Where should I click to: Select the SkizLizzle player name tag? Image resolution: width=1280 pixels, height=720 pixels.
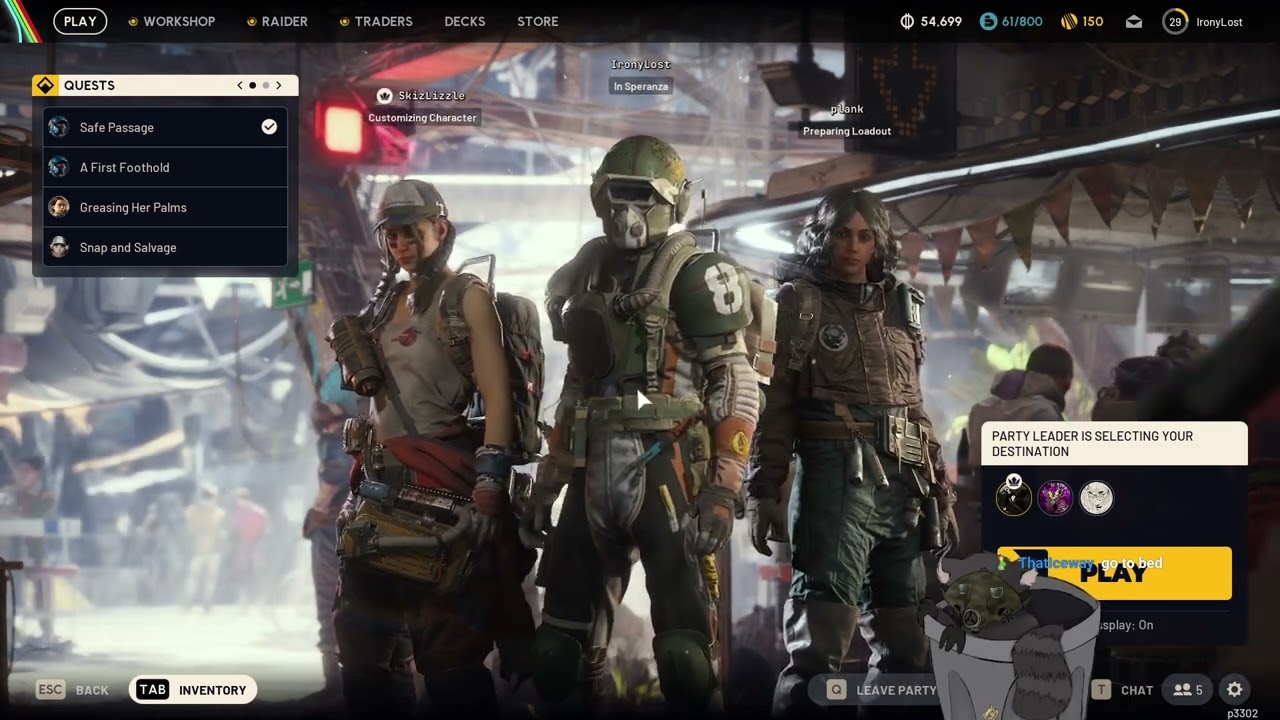tap(432, 96)
